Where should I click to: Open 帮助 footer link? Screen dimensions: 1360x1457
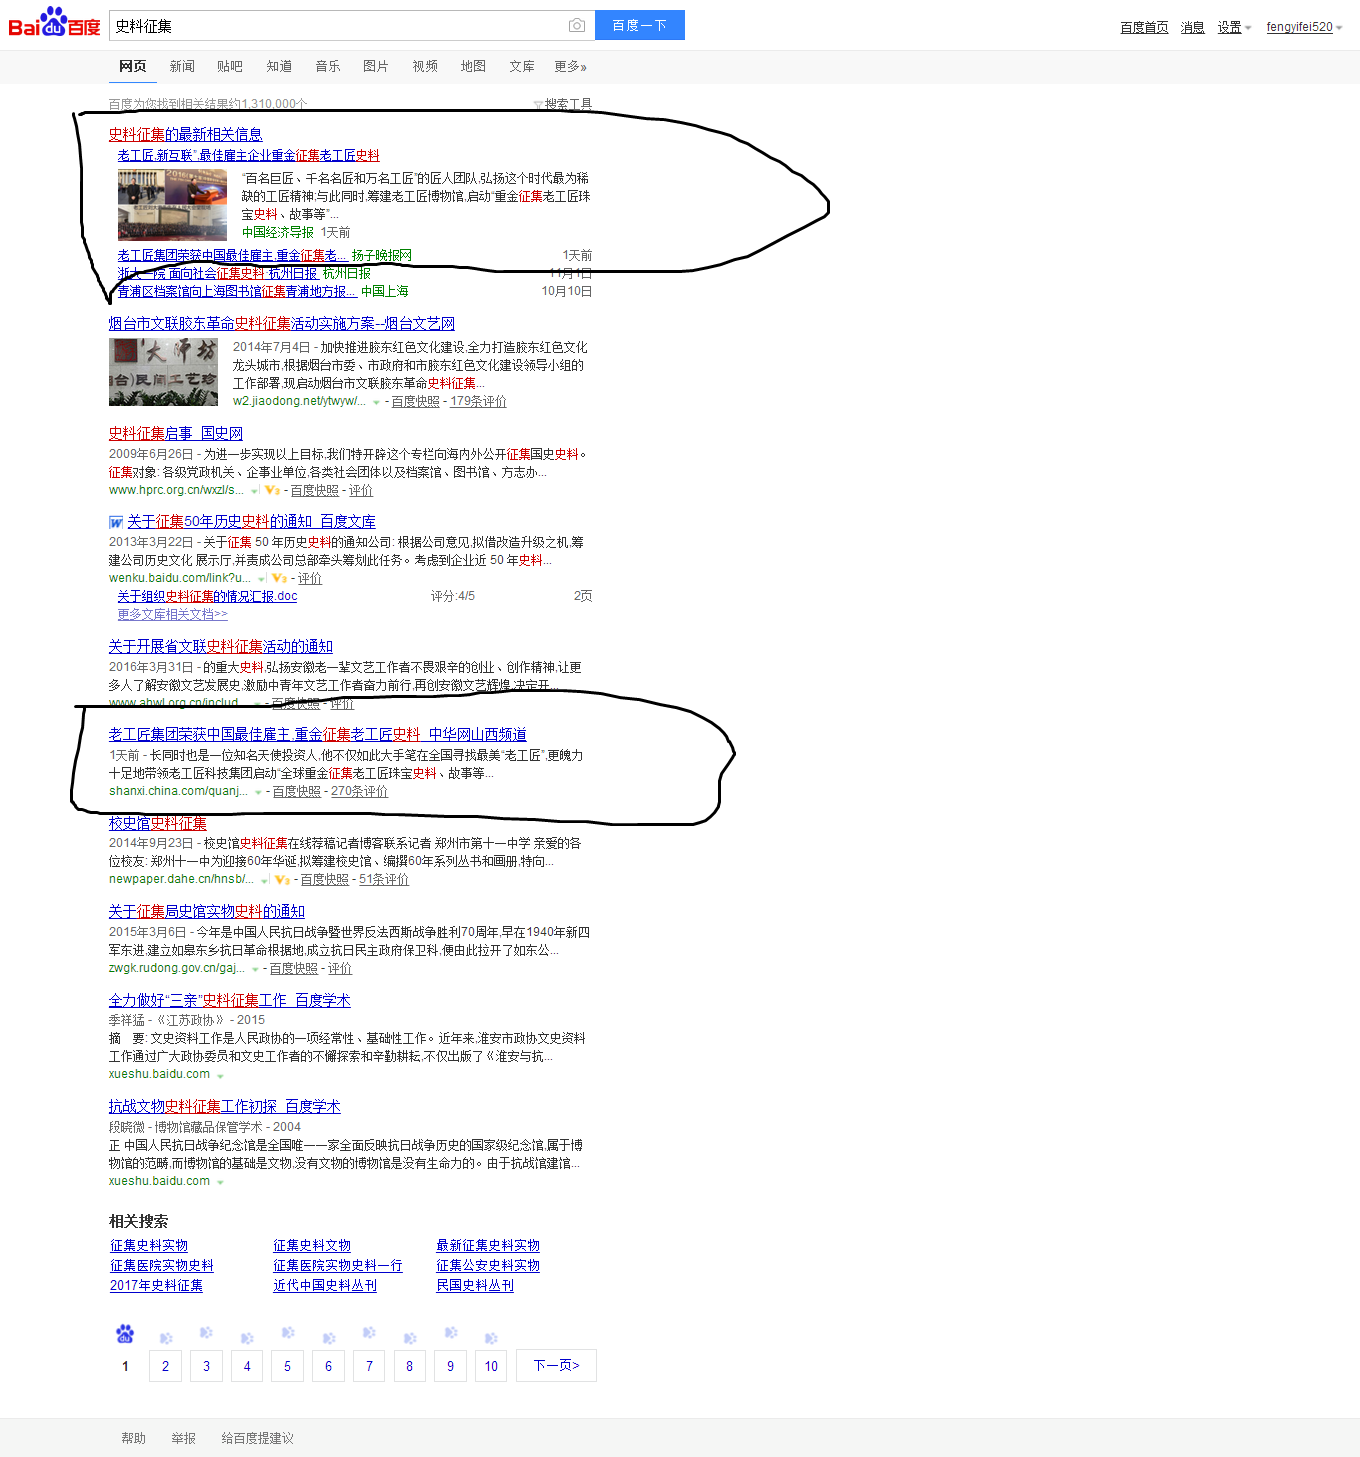[x=133, y=1438]
